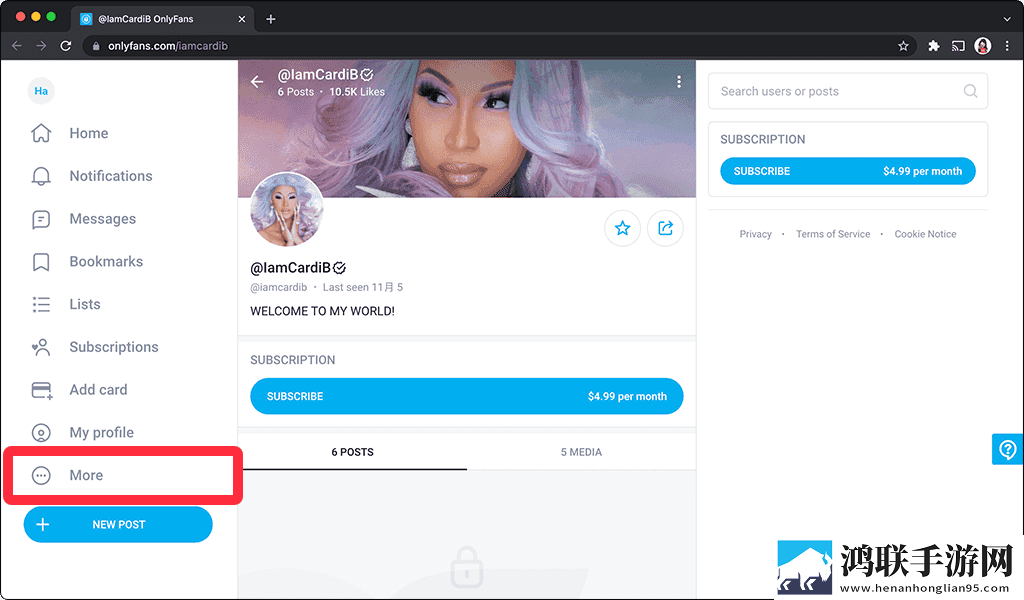Click the SUBSCRIBE button in the right panel

(848, 171)
